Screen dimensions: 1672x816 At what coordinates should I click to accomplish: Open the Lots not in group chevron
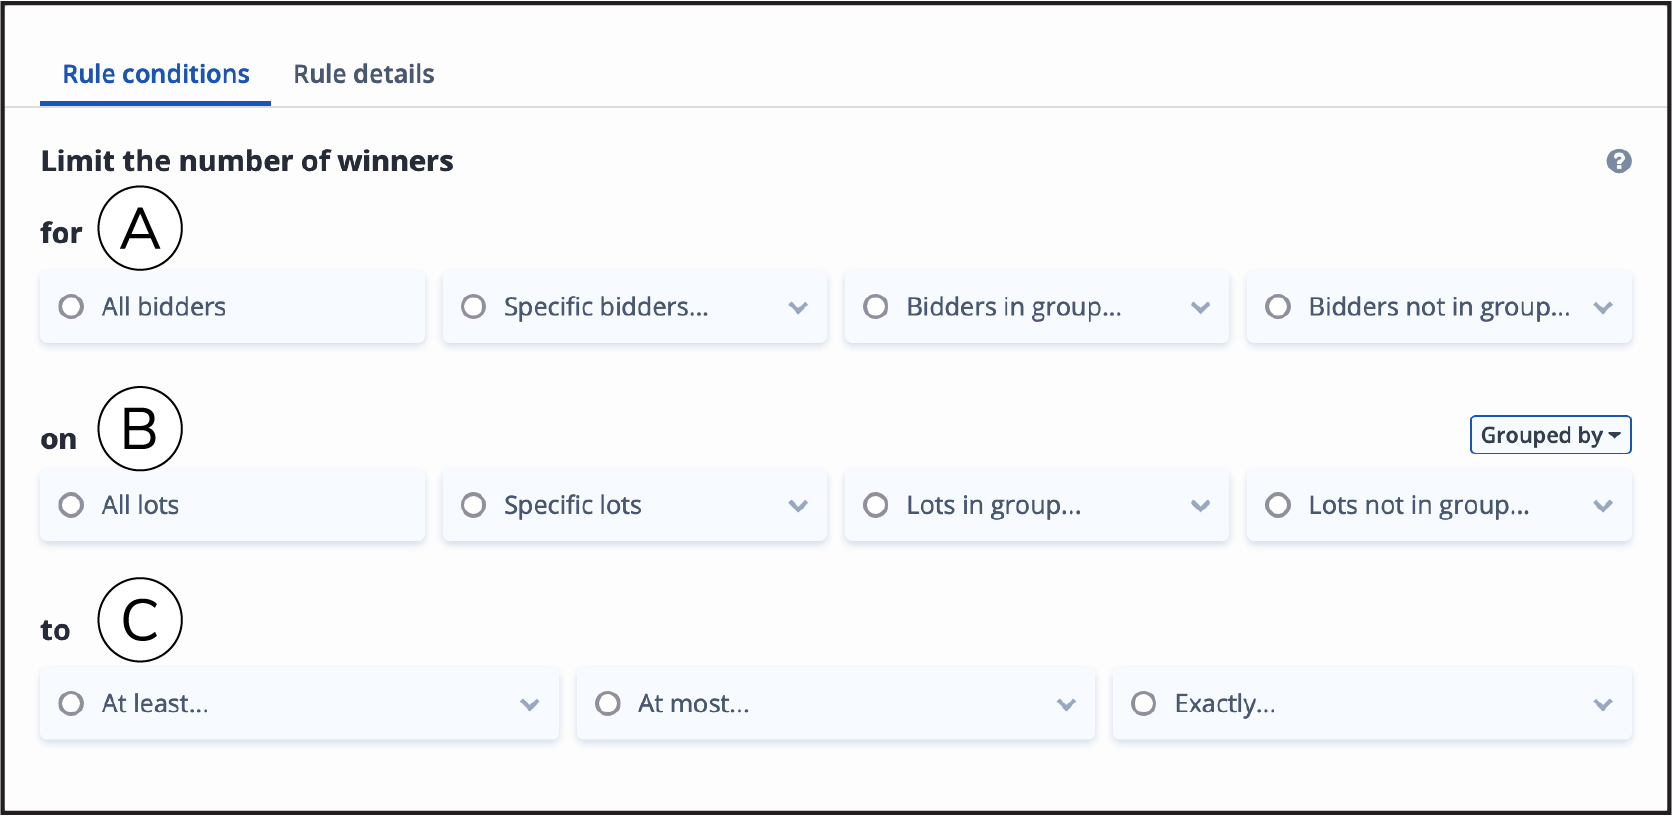point(1603,505)
